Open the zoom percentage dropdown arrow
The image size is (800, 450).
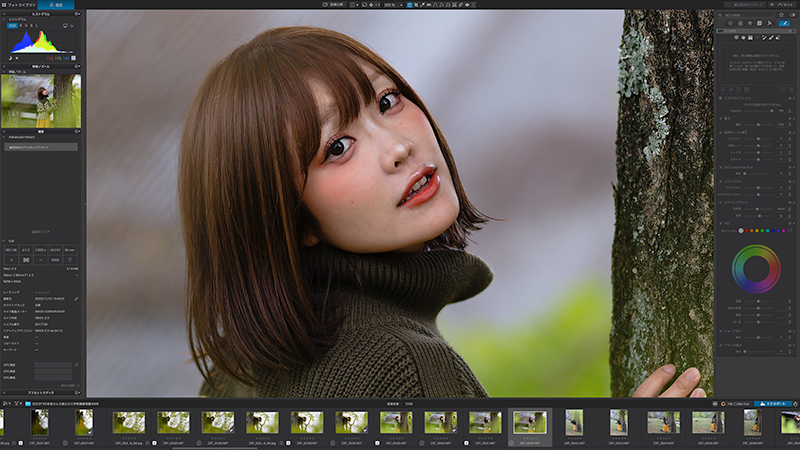[401, 5]
